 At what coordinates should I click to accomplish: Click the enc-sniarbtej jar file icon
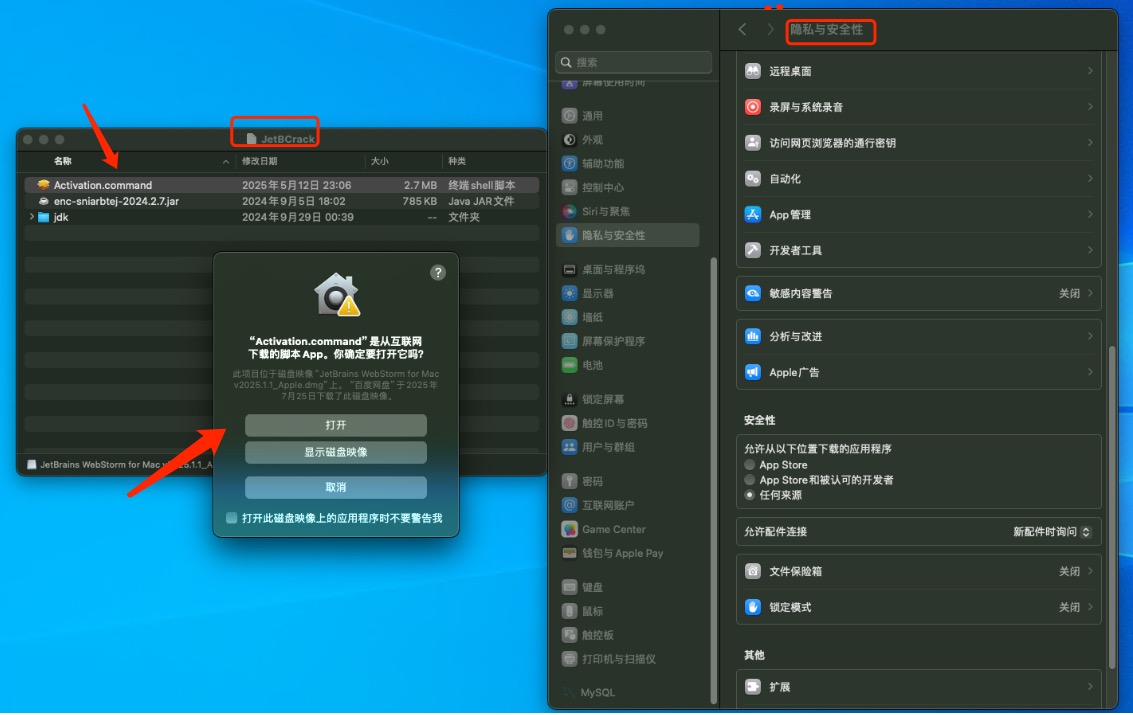pos(43,201)
